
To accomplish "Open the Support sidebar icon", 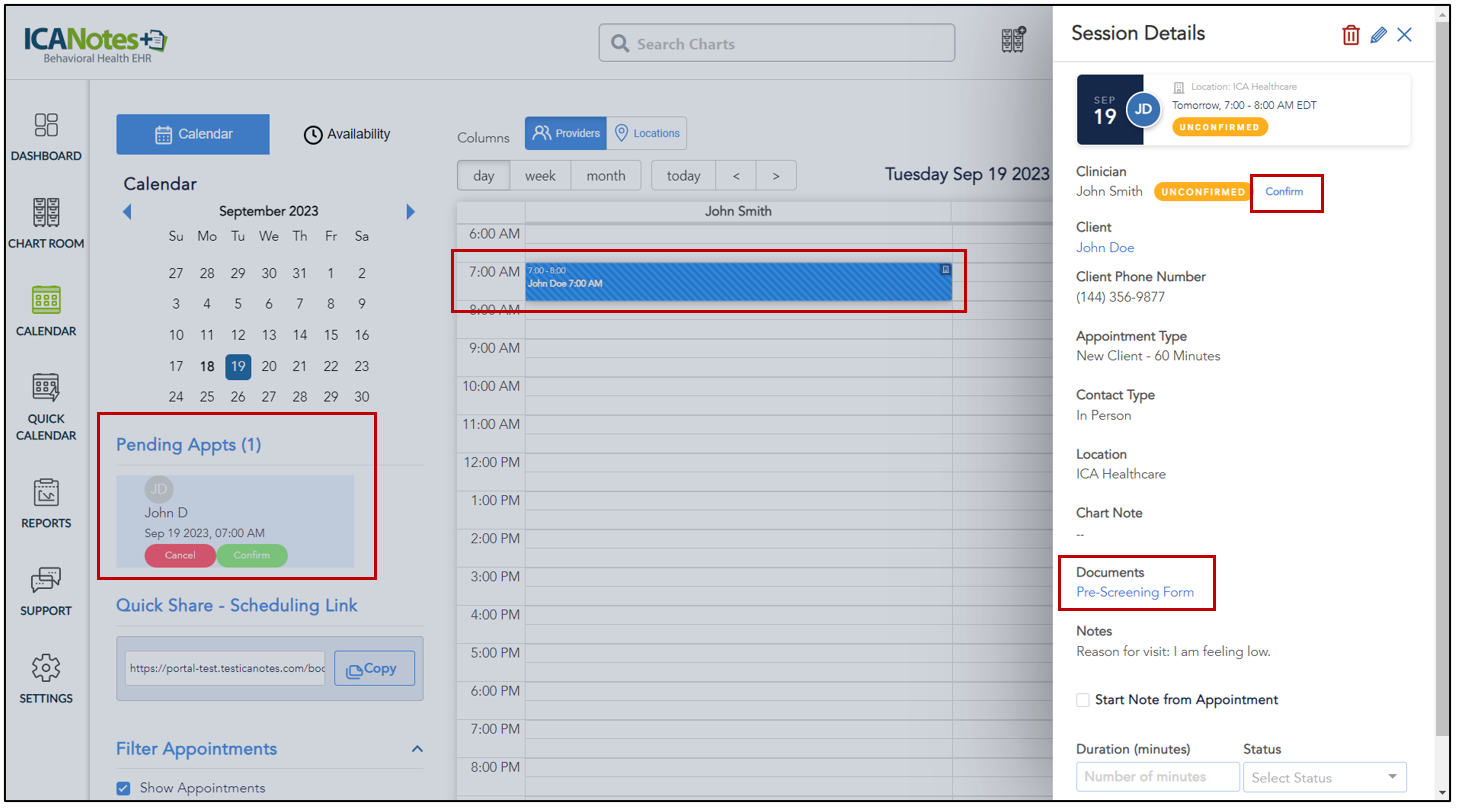I will (x=46, y=581).
